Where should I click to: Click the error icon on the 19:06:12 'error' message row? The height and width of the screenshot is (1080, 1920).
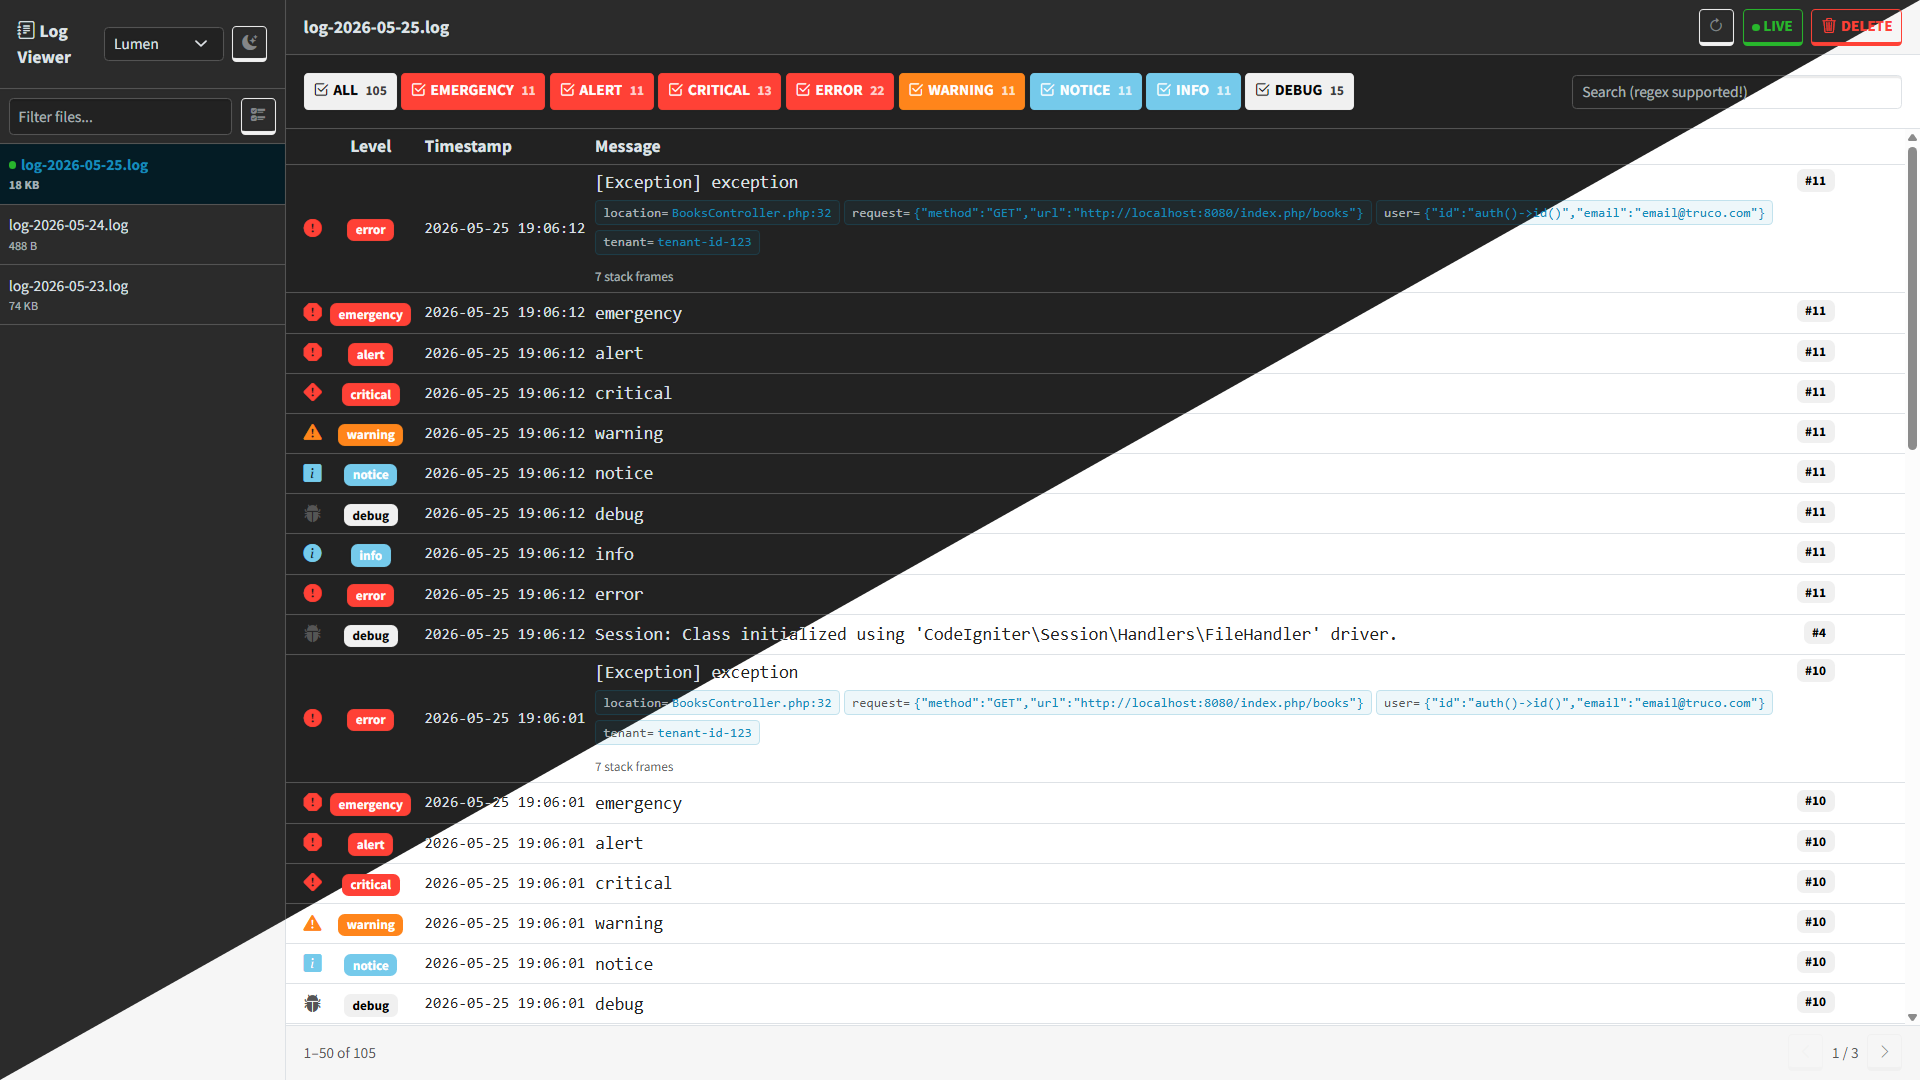click(313, 593)
